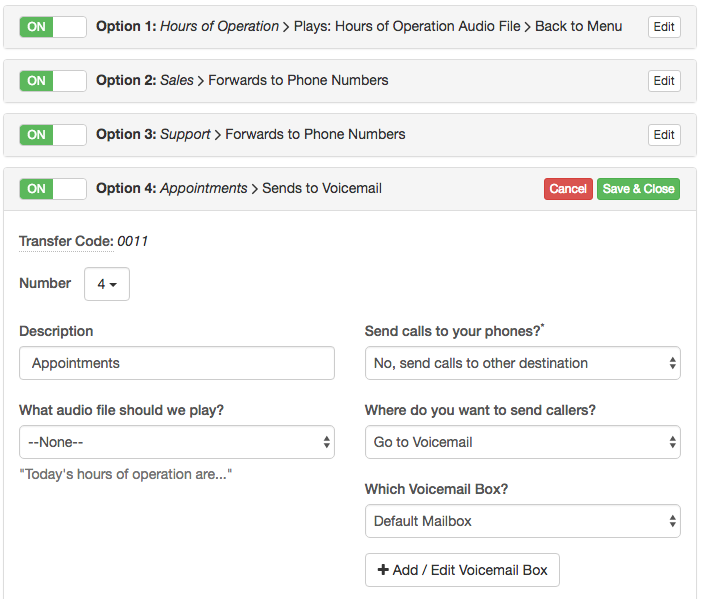701x599 pixels.
Task: Open Edit for Option 2 Sales
Action: coord(664,81)
